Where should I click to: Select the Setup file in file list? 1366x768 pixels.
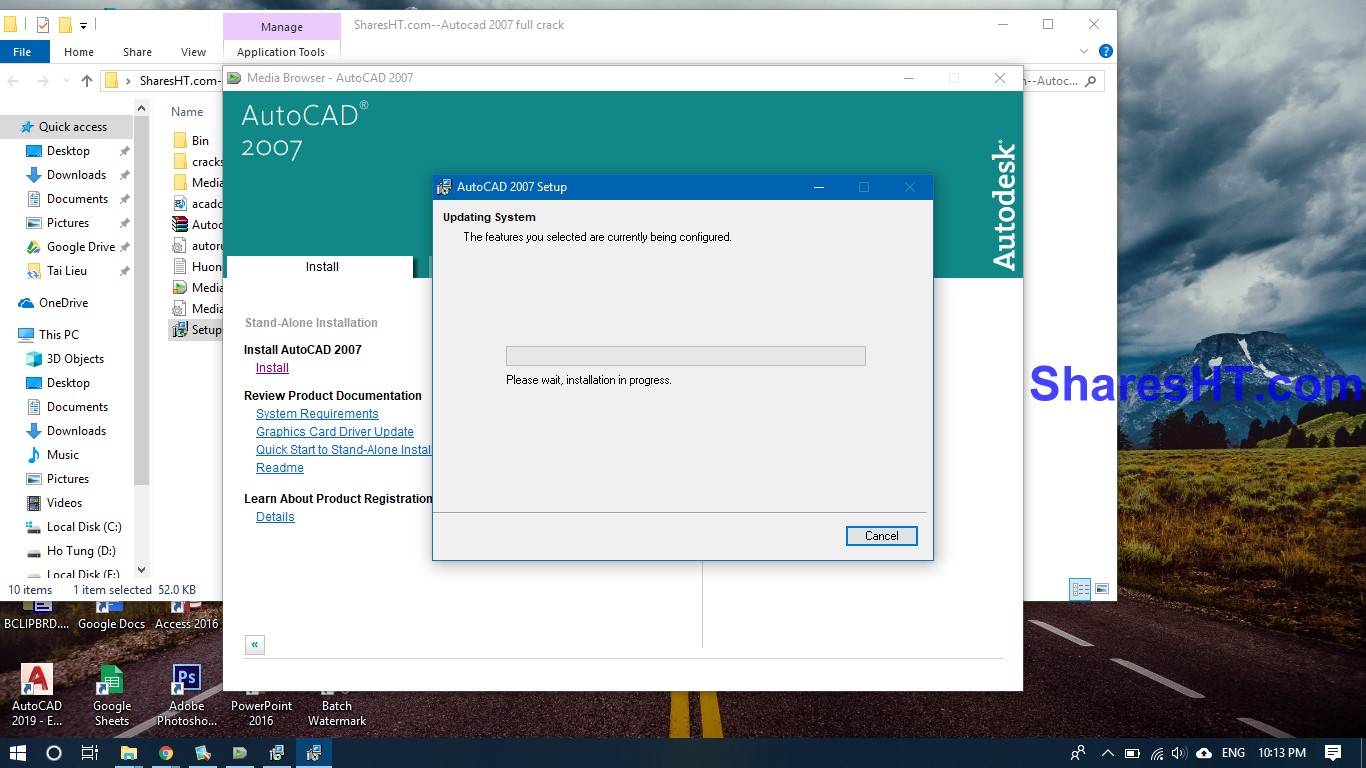click(196, 330)
